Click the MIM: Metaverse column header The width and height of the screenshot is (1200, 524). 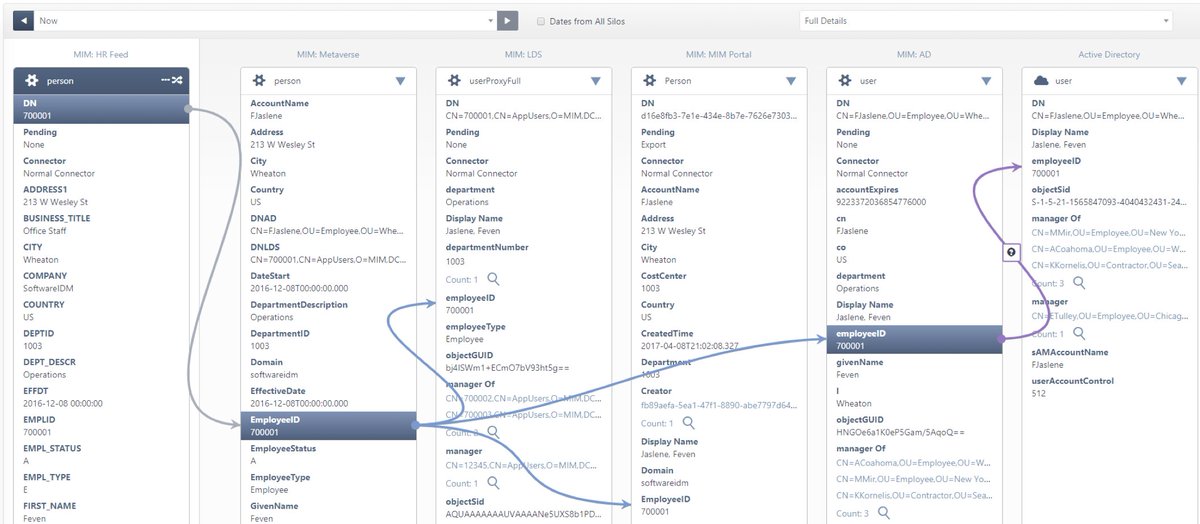point(328,55)
